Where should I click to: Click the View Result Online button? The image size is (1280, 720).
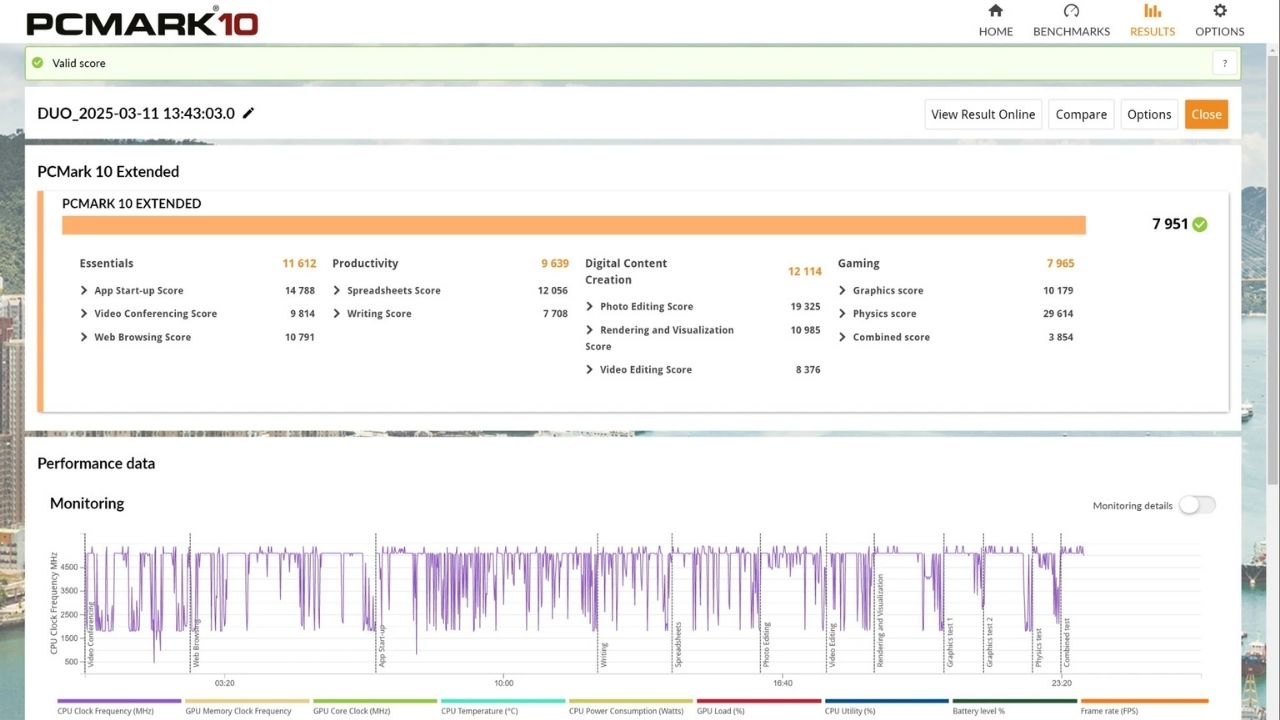[x=983, y=114]
